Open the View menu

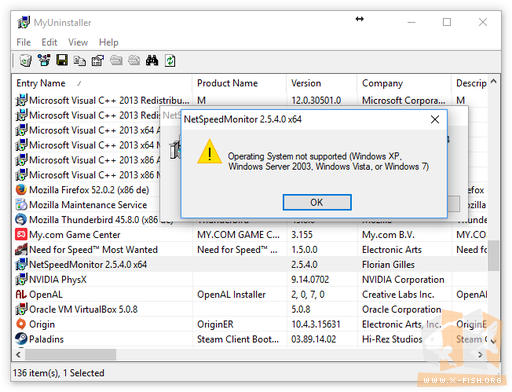[78, 42]
